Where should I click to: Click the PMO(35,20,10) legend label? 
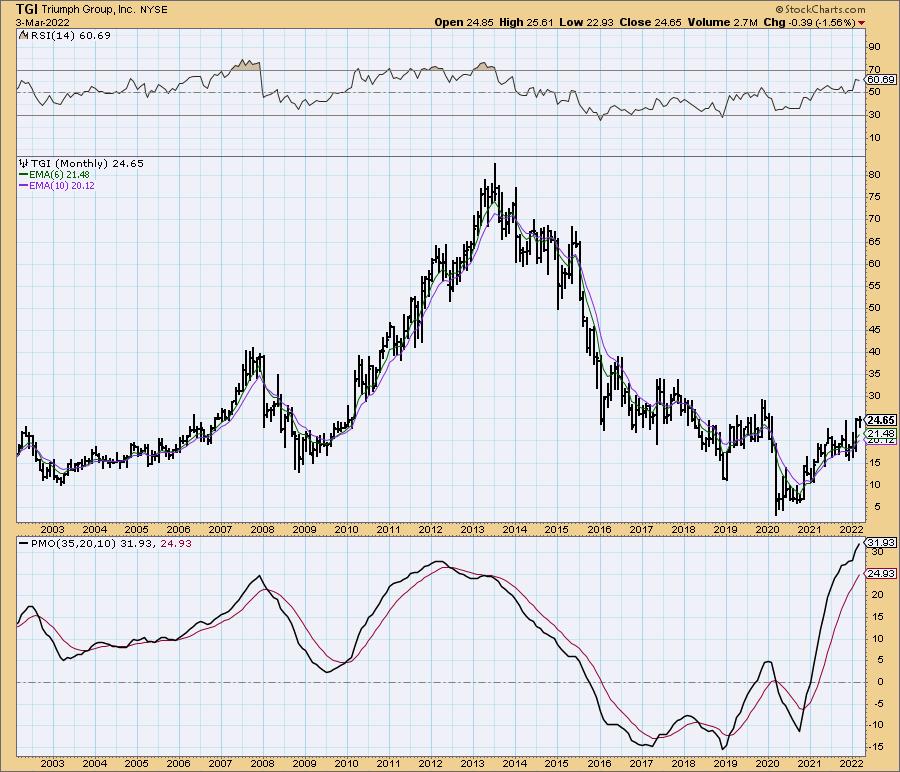click(x=74, y=543)
